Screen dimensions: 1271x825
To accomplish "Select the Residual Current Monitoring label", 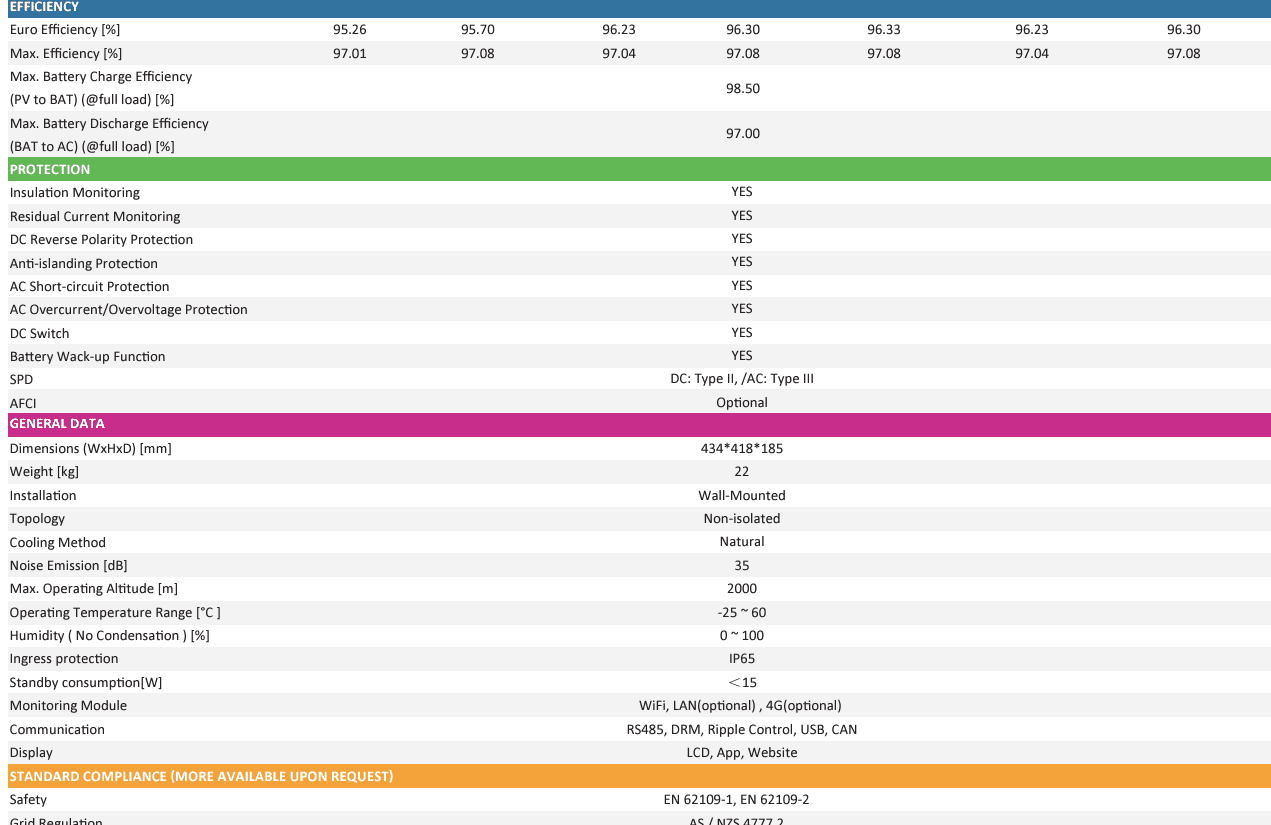I will click(x=95, y=216).
